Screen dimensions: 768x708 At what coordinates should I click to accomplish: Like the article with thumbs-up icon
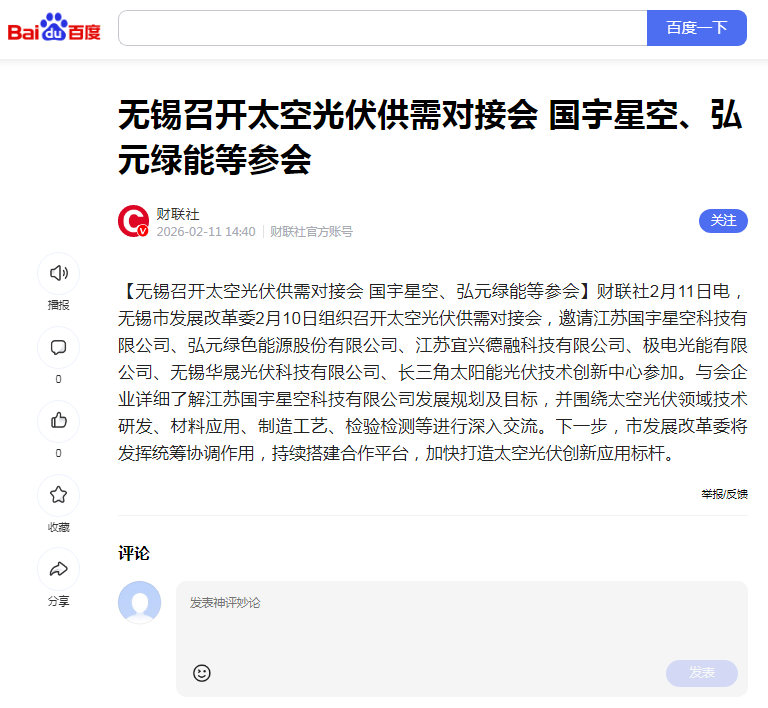pos(58,421)
